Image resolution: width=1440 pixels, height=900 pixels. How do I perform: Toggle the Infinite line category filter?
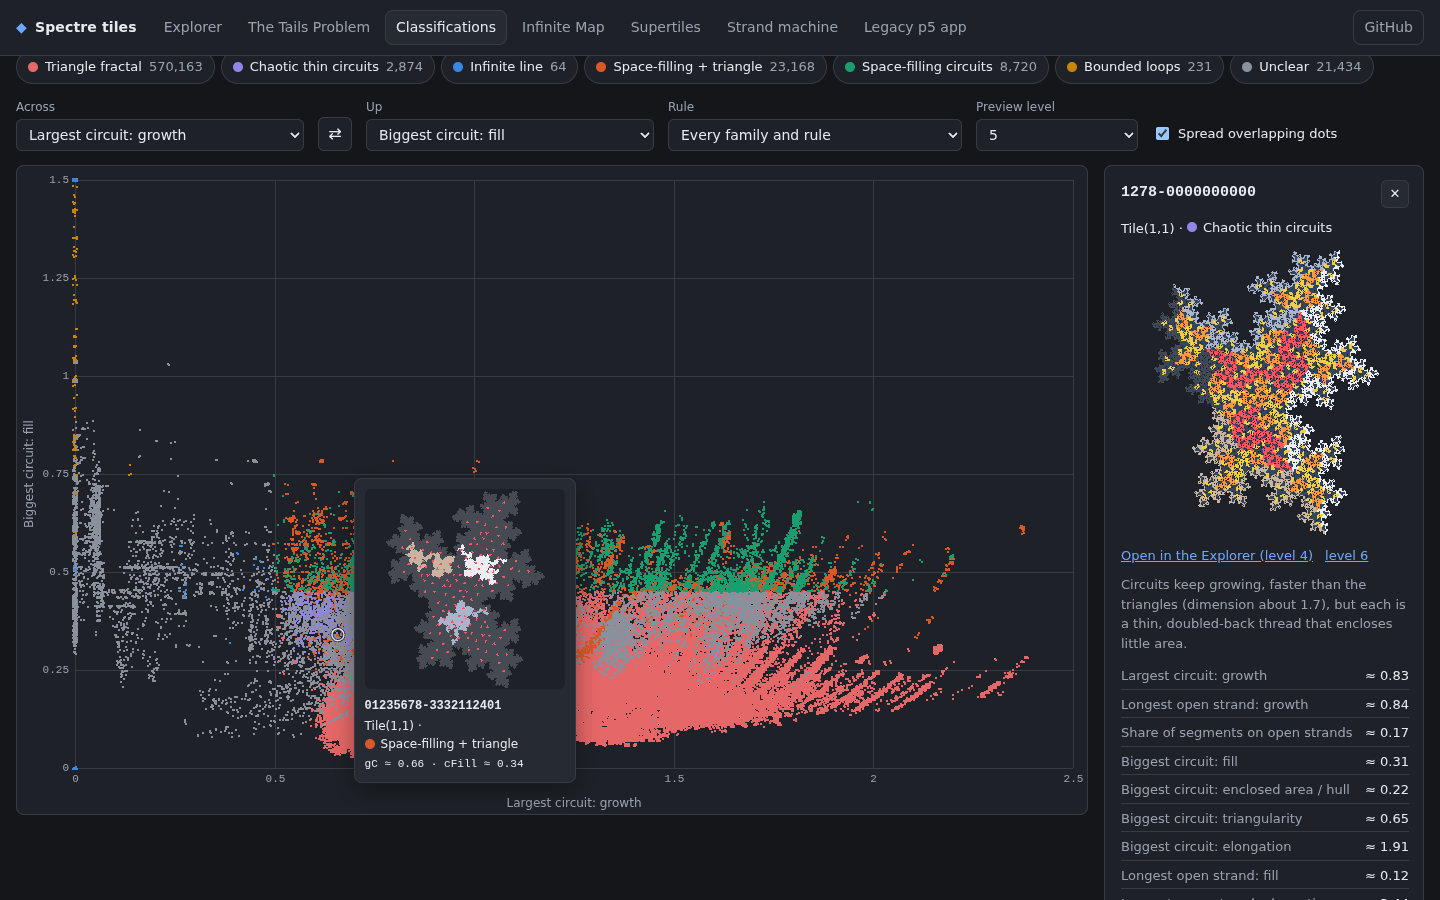click(x=509, y=67)
